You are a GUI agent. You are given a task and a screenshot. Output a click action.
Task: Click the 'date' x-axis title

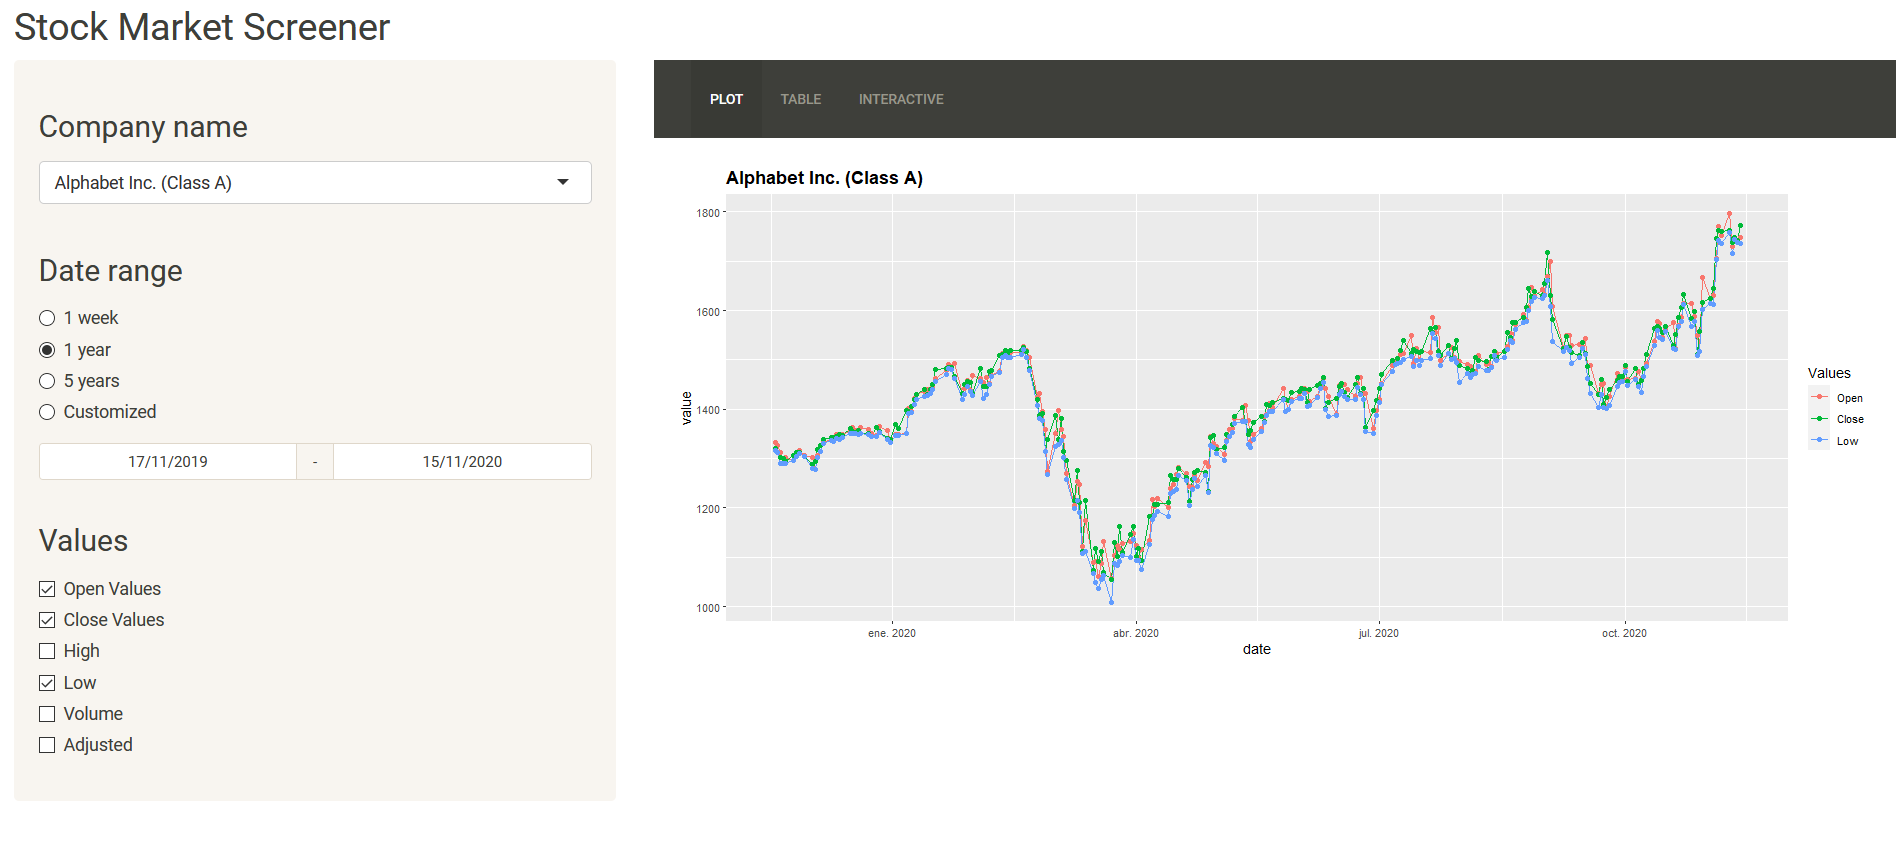pyautogui.click(x=1257, y=649)
